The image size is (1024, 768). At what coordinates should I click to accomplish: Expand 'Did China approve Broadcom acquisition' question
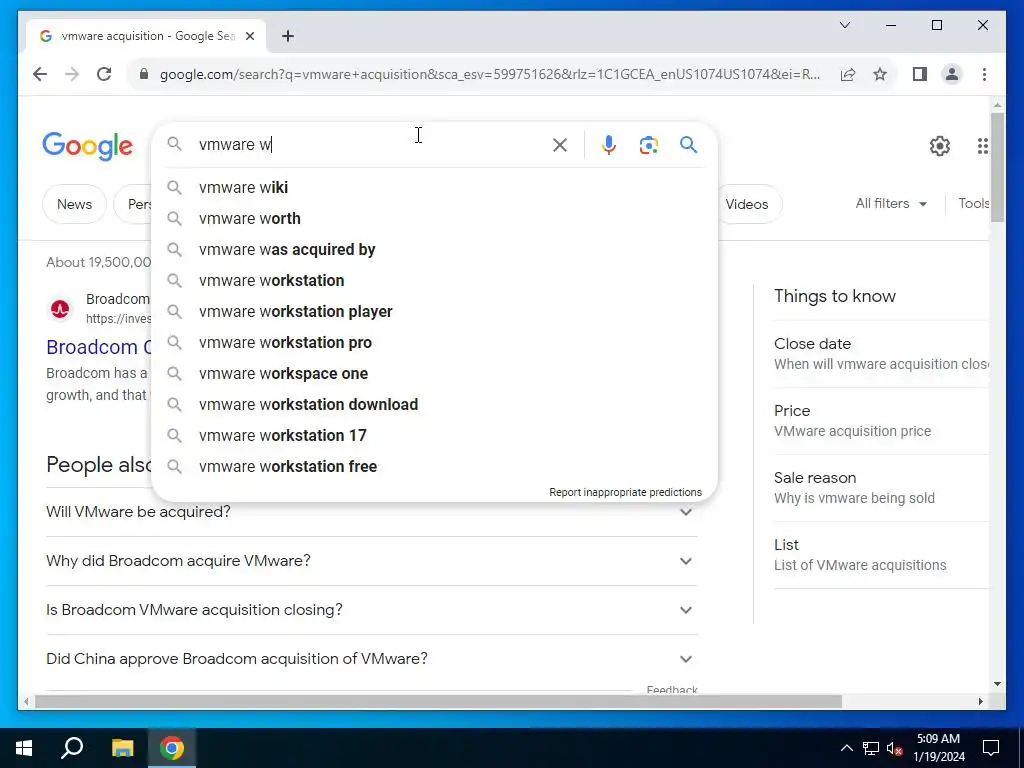click(x=372, y=659)
